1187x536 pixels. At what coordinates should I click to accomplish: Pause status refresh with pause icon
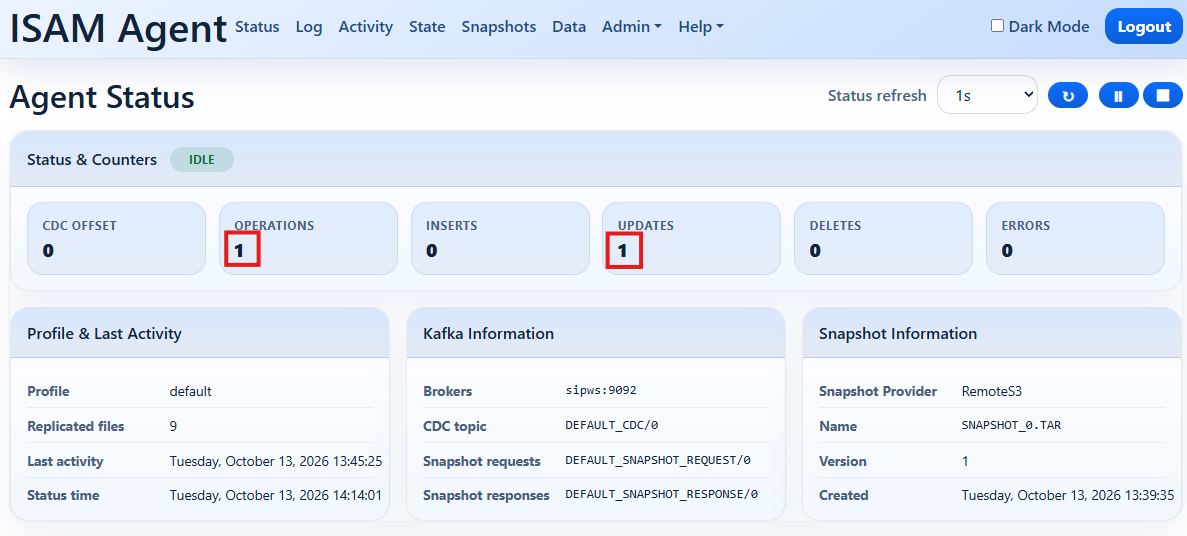(x=1118, y=96)
